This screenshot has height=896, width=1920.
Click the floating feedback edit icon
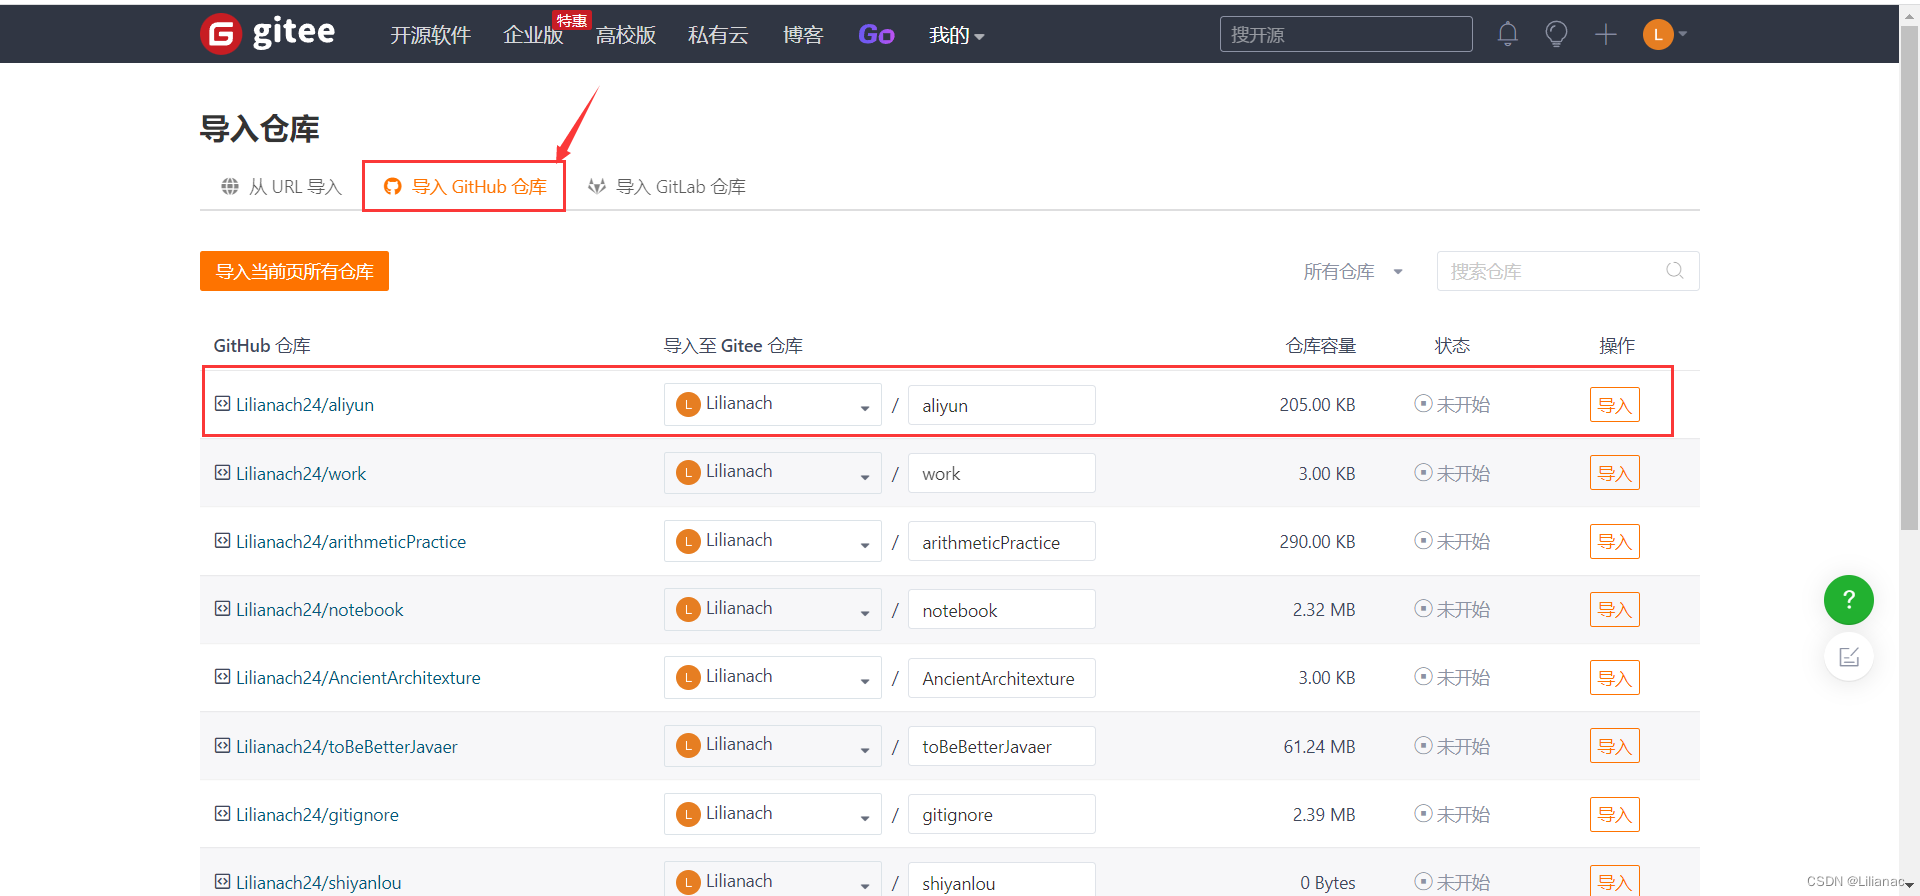coord(1849,657)
